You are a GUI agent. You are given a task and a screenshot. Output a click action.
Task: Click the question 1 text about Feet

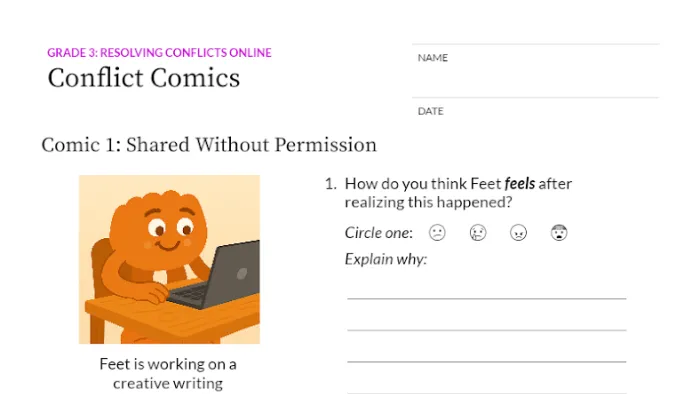tap(458, 193)
